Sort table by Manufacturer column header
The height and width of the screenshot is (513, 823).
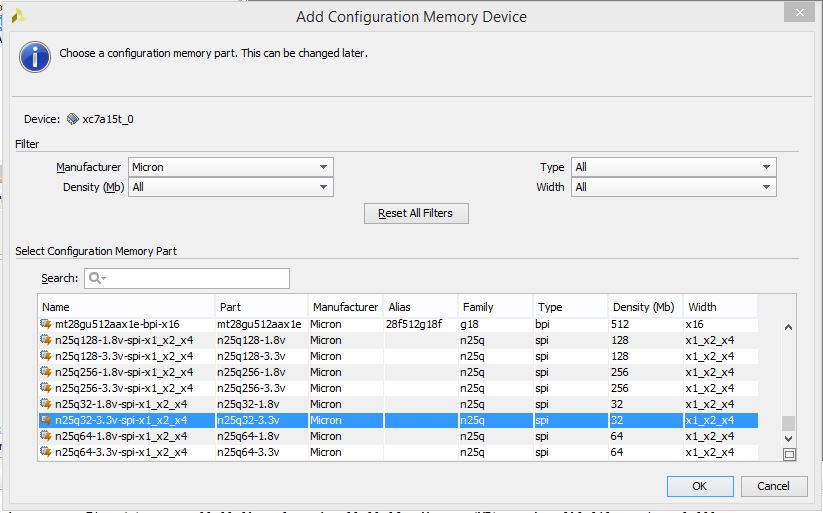[x=346, y=307]
